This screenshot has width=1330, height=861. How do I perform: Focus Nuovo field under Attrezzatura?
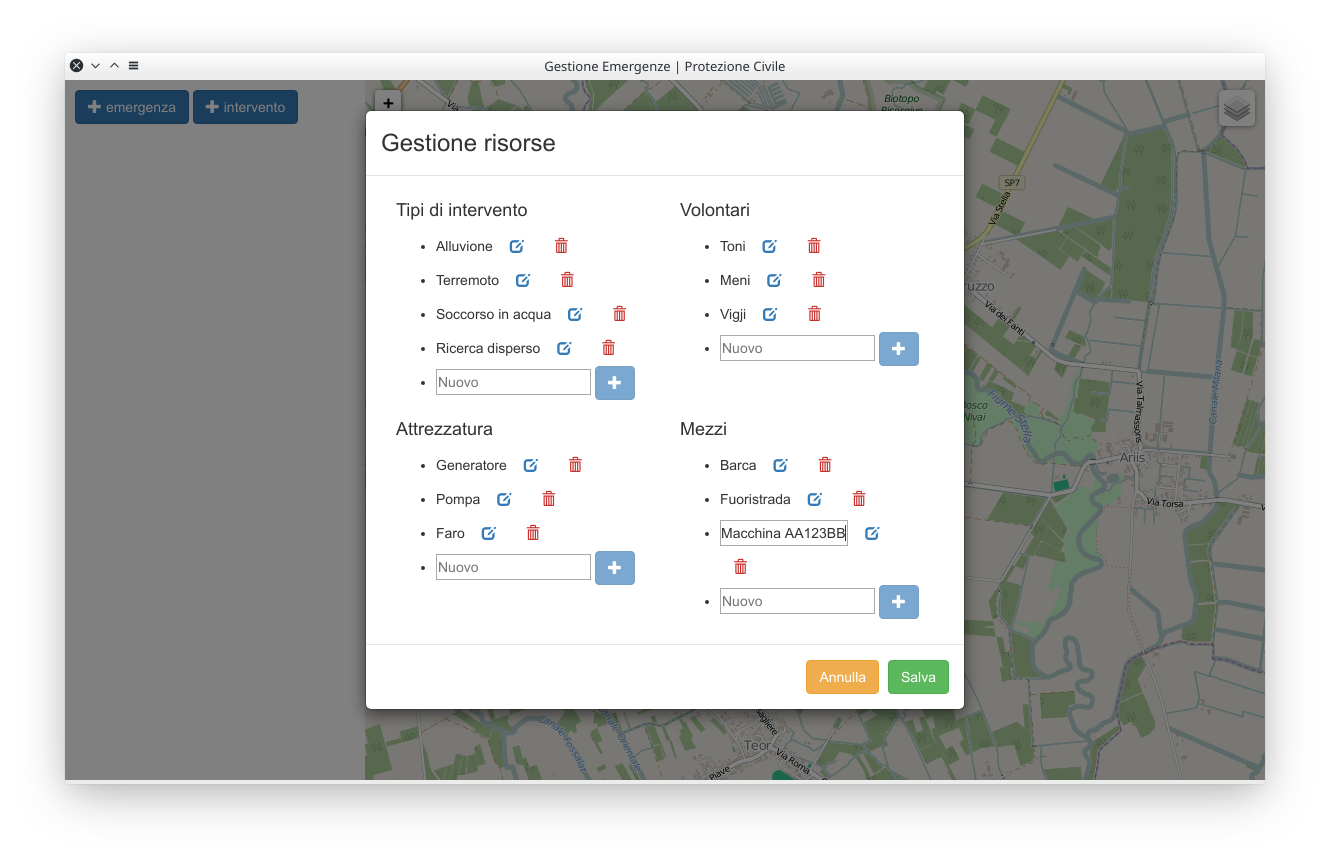513,567
